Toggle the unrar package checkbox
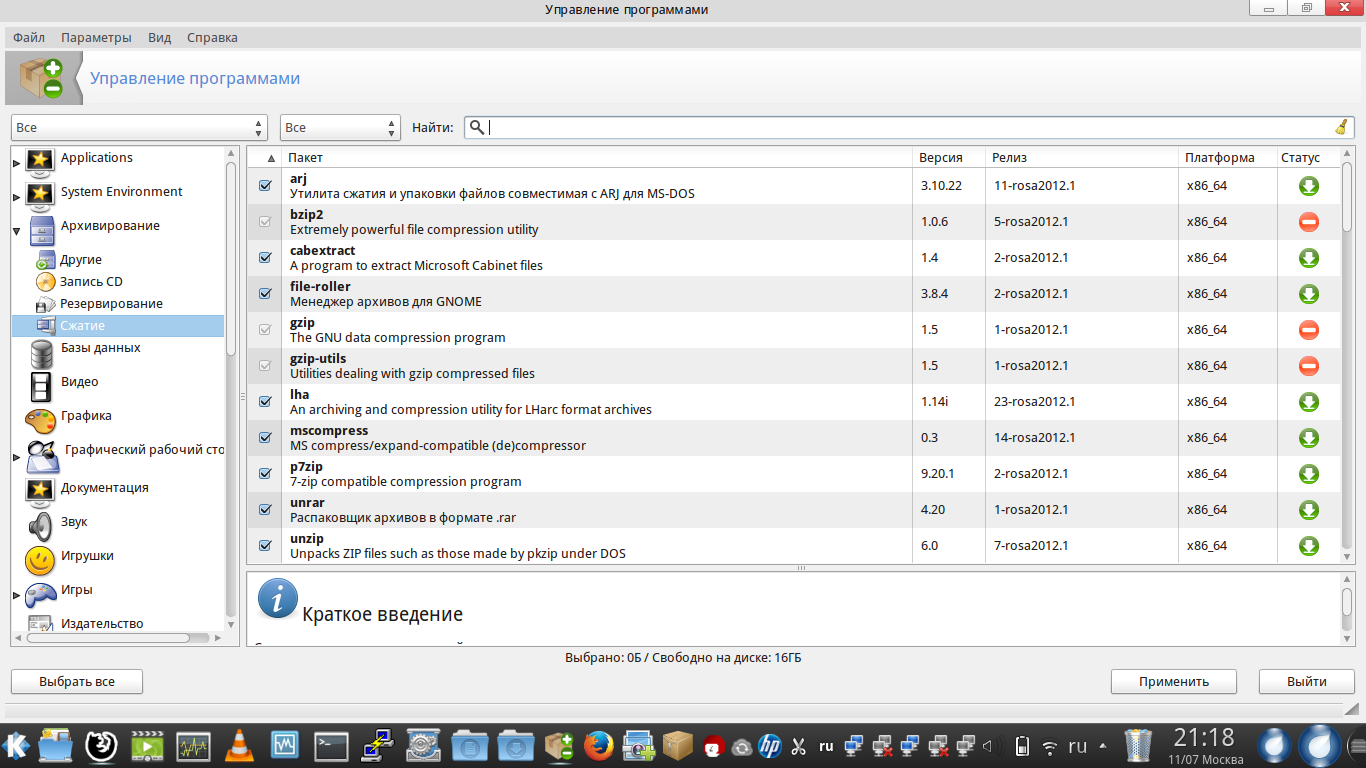Image resolution: width=1366 pixels, height=768 pixels. click(265, 510)
